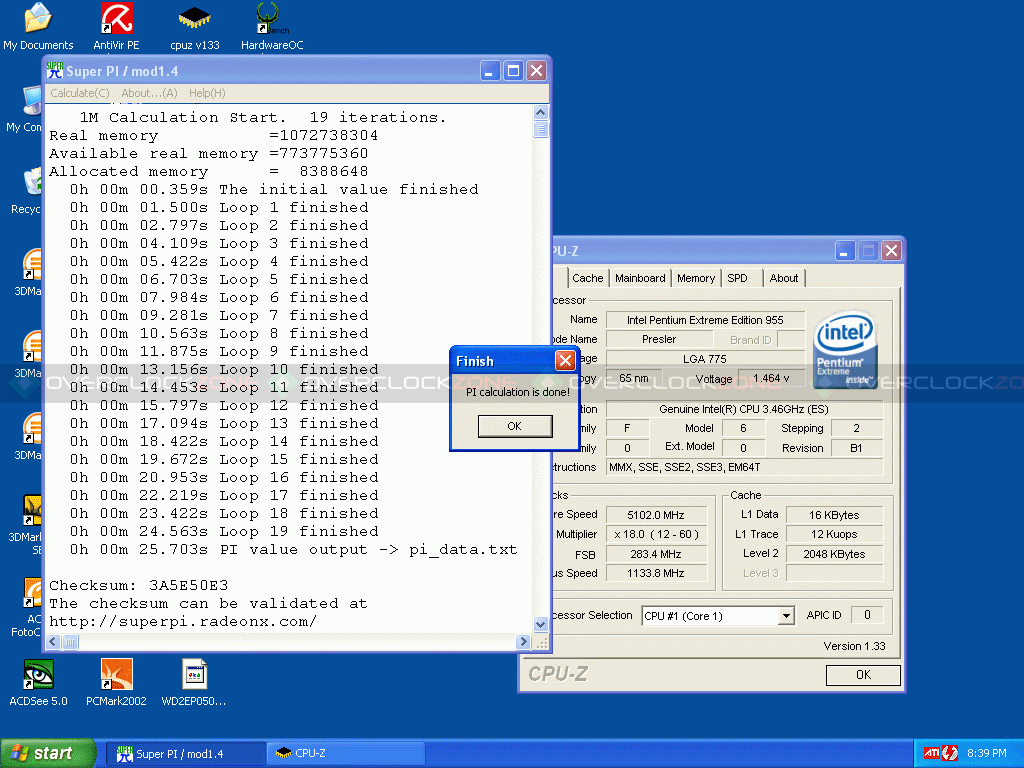
Task: Click the L1 Data 16 KBytes field
Action: click(834, 515)
